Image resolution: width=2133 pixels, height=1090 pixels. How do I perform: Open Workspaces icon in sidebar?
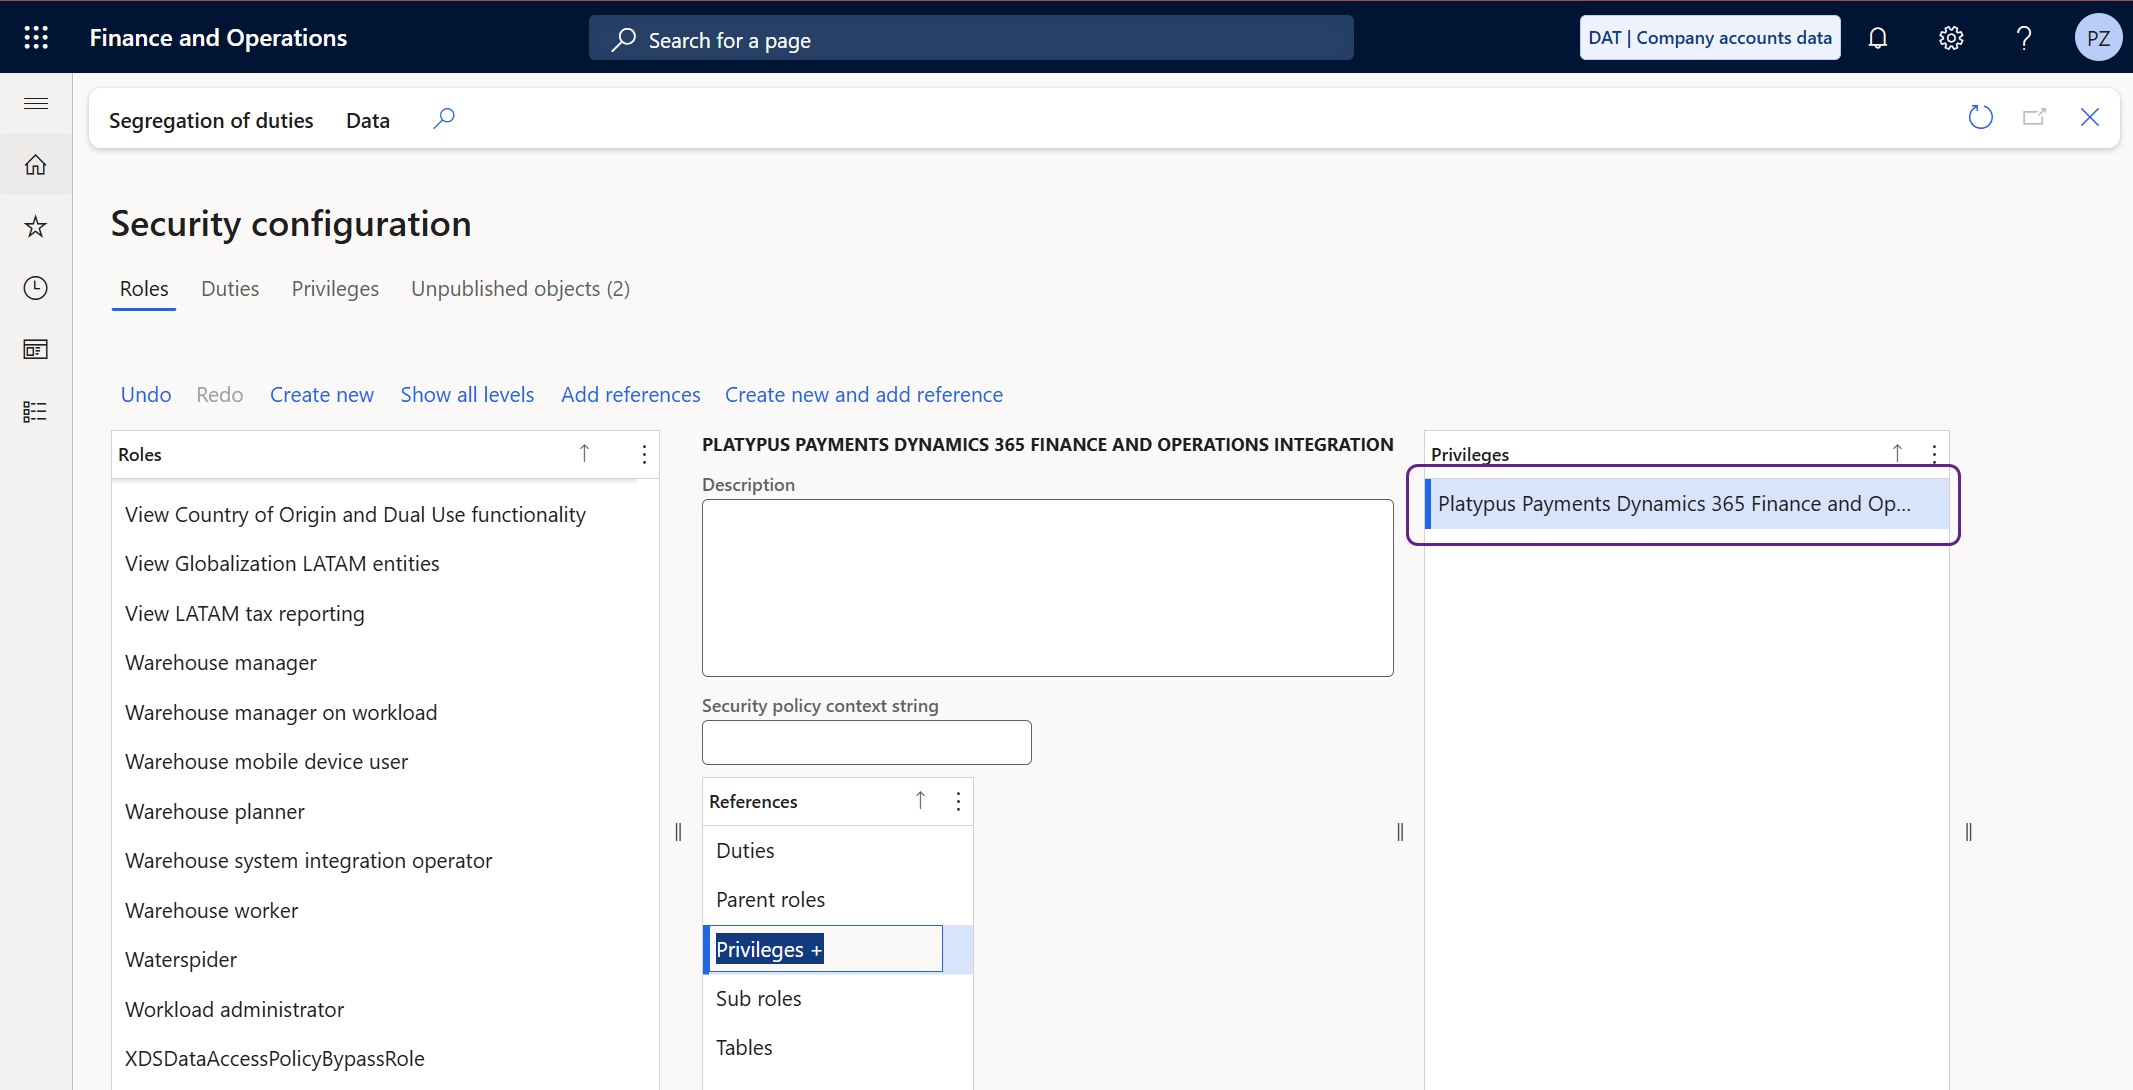point(36,350)
